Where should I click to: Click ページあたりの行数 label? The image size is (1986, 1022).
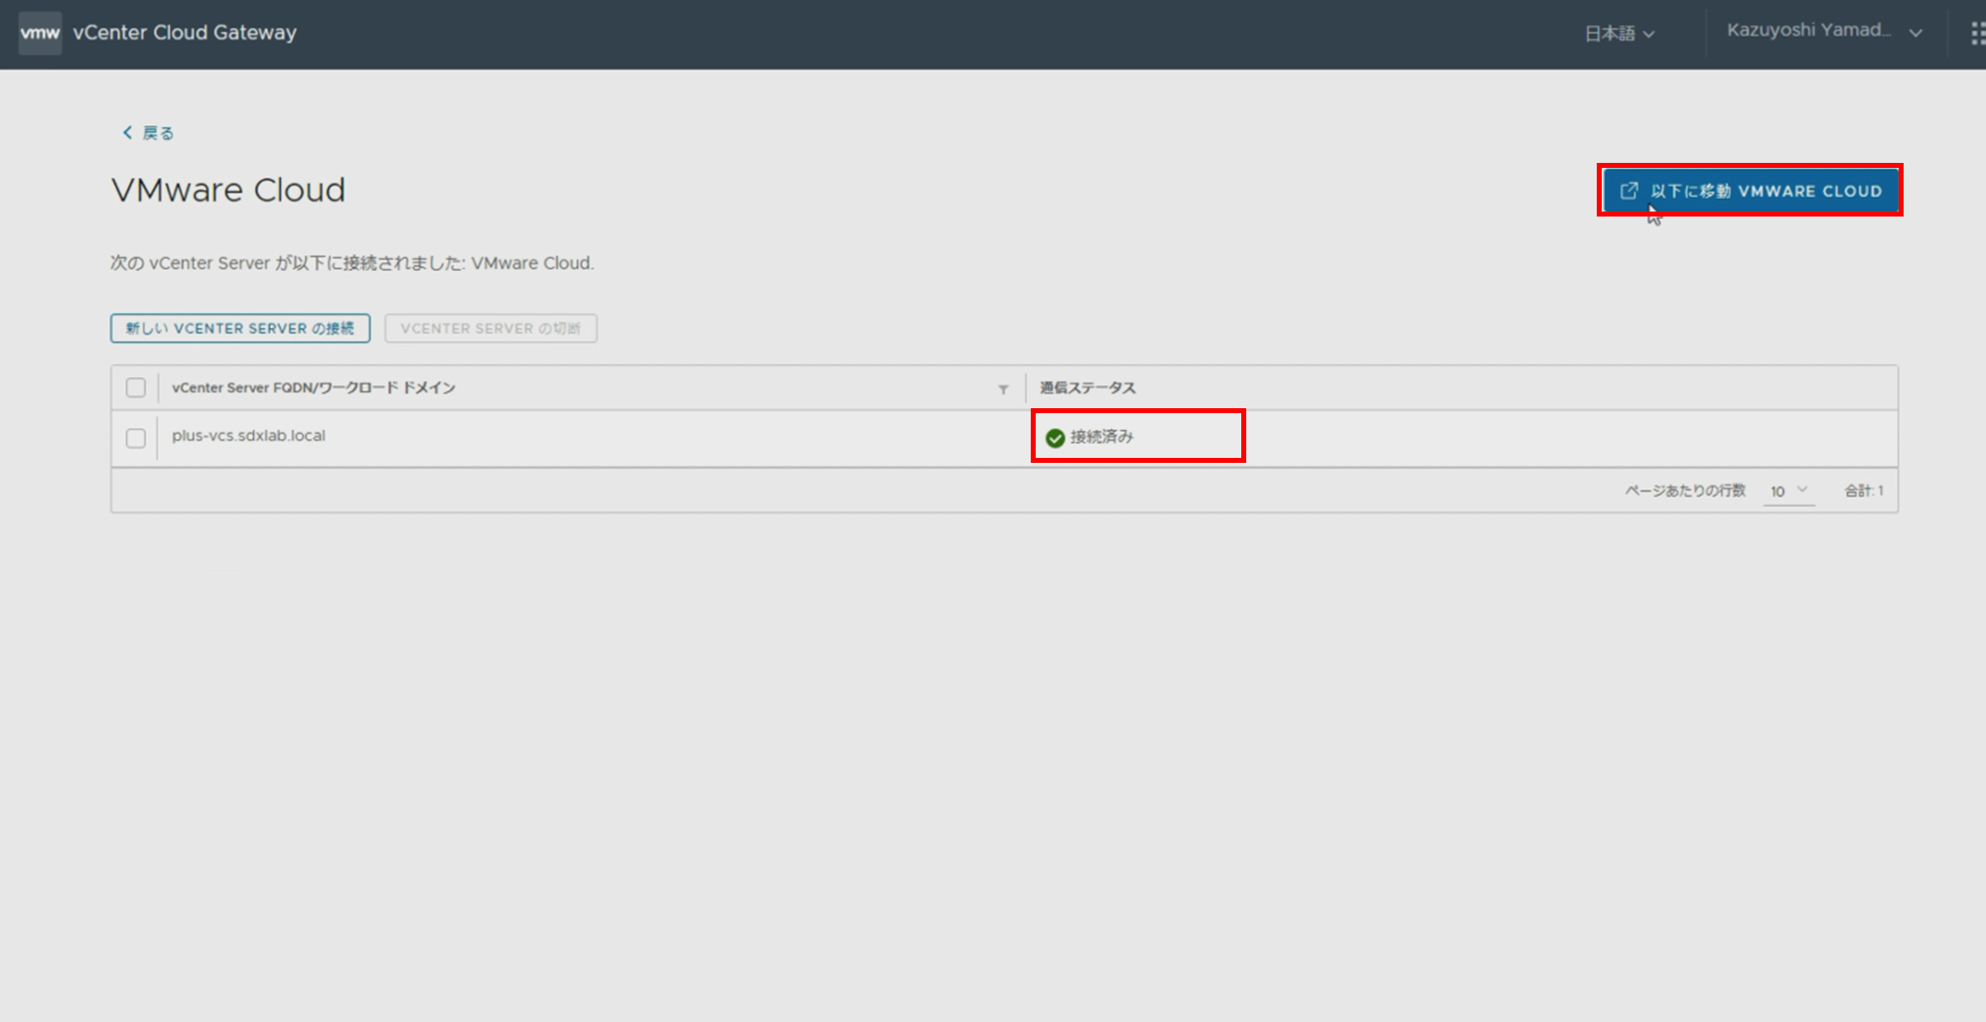[1685, 491]
